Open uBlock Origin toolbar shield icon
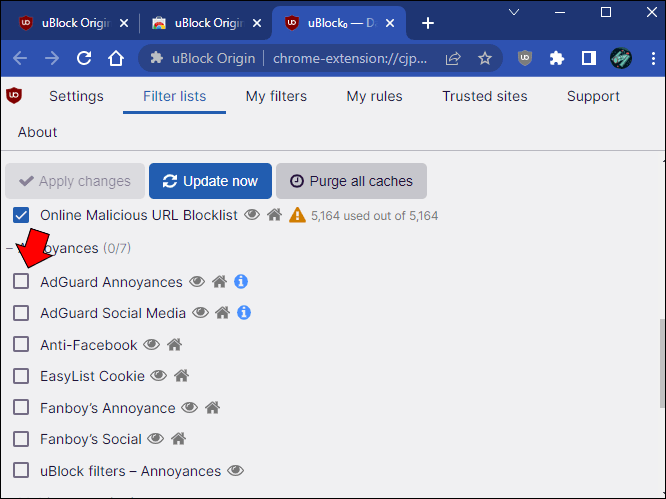 [x=525, y=58]
